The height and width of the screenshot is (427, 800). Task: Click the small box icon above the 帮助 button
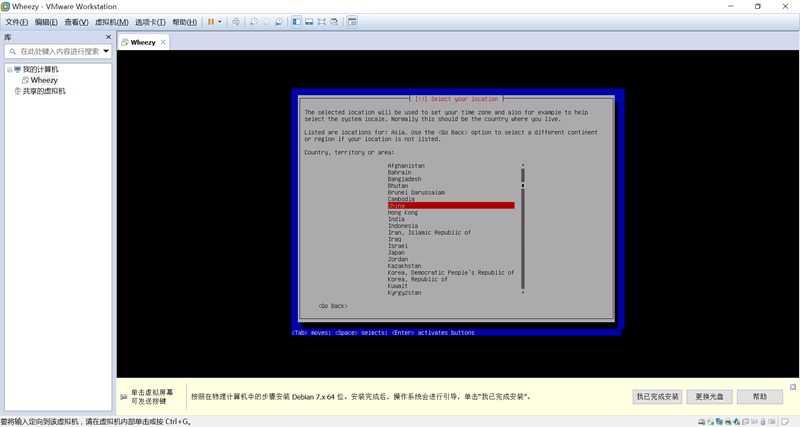(x=793, y=387)
